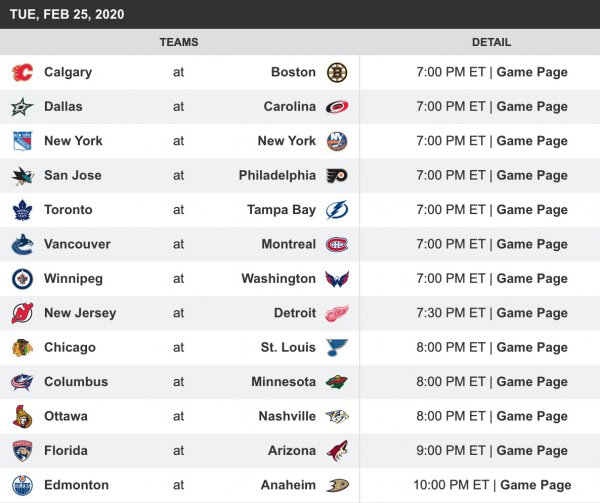The width and height of the screenshot is (600, 503).
Task: Select the Anaheim Ducks logo
Action: coord(337,485)
